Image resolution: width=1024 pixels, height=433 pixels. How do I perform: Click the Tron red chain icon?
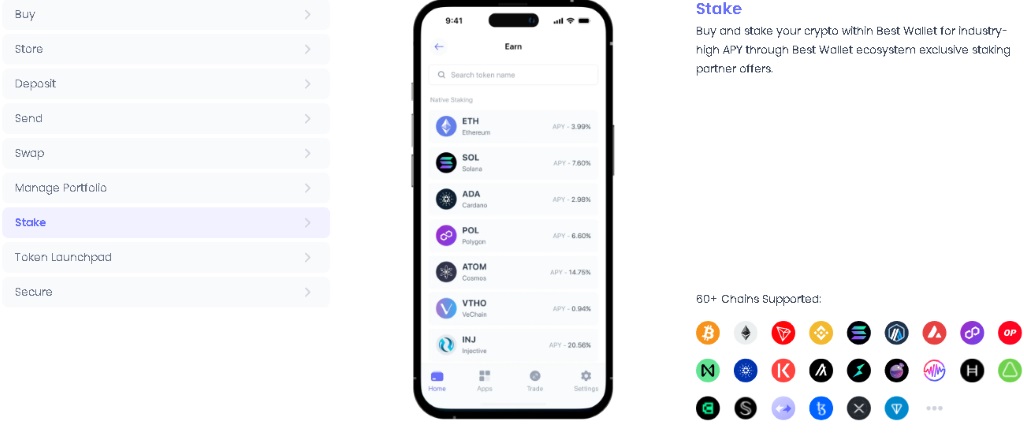pos(783,333)
